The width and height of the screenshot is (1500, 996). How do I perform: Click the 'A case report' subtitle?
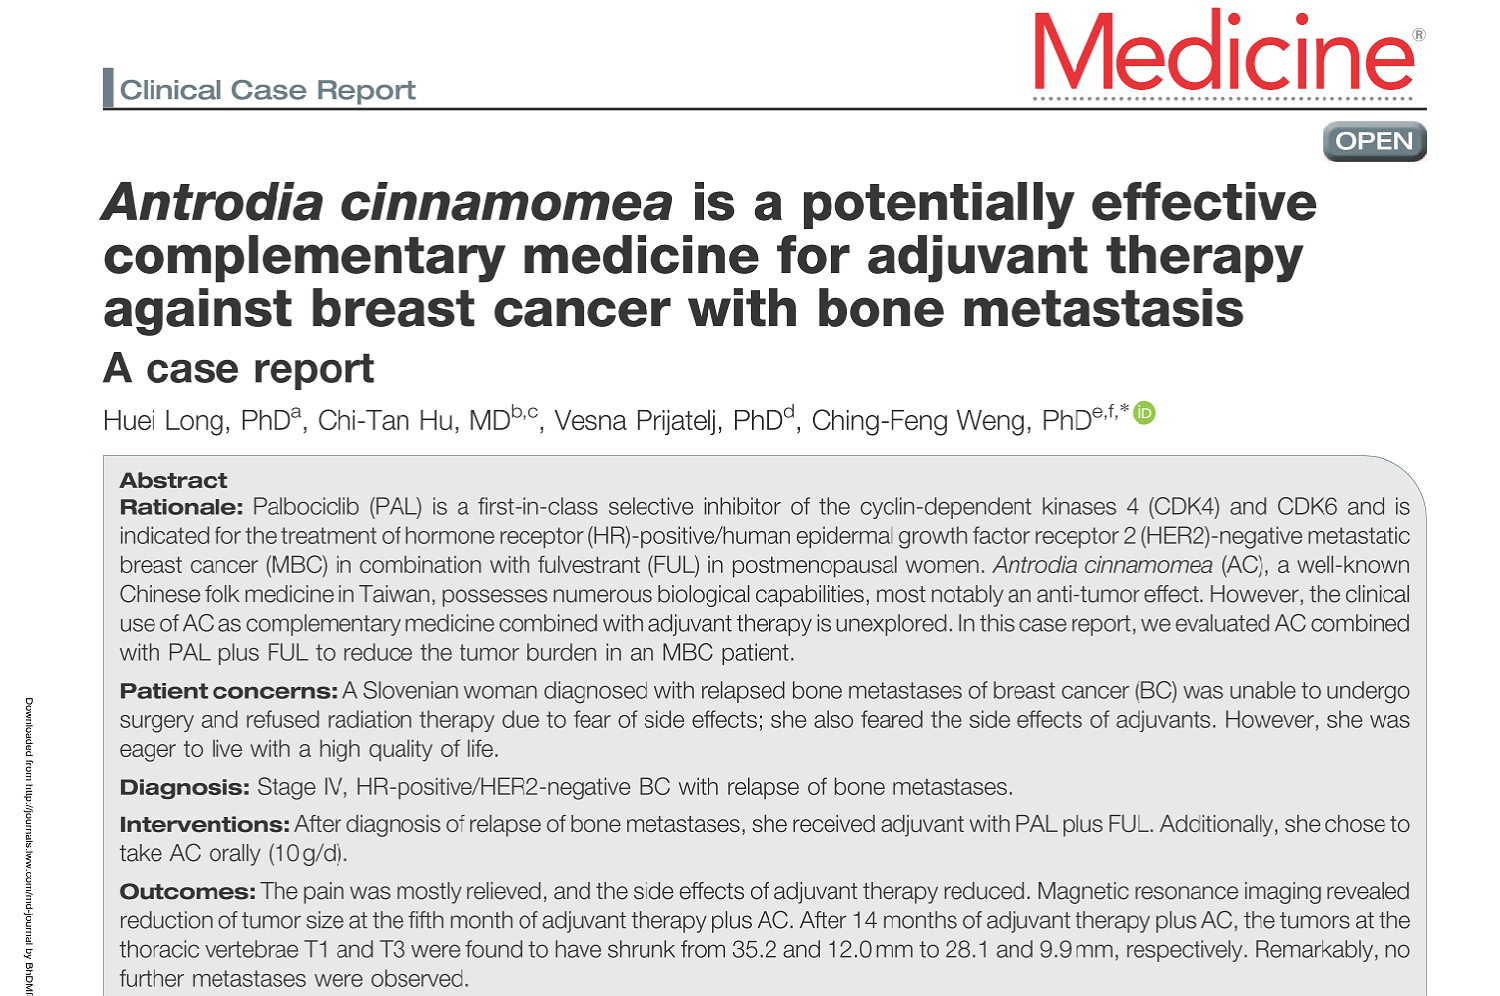click(238, 369)
